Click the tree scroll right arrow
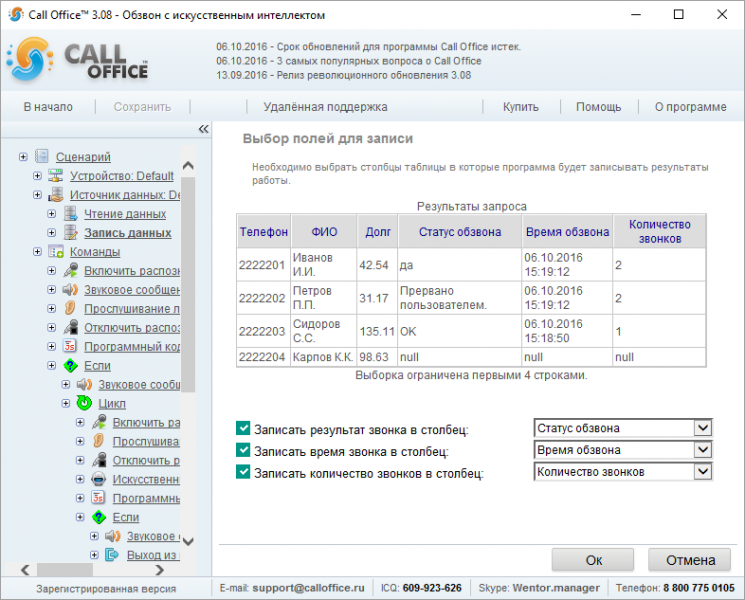Viewport: 745px width, 600px height. pyautogui.click(x=160, y=569)
